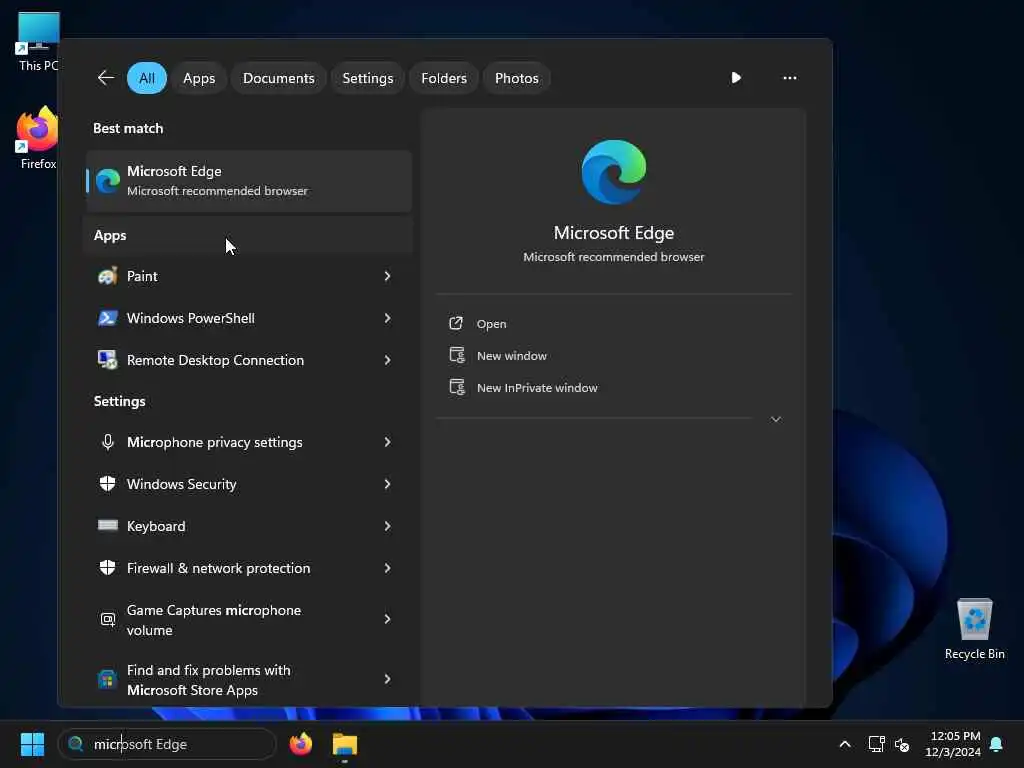
Task: Show hidden icons tray chevron
Action: (x=844, y=744)
